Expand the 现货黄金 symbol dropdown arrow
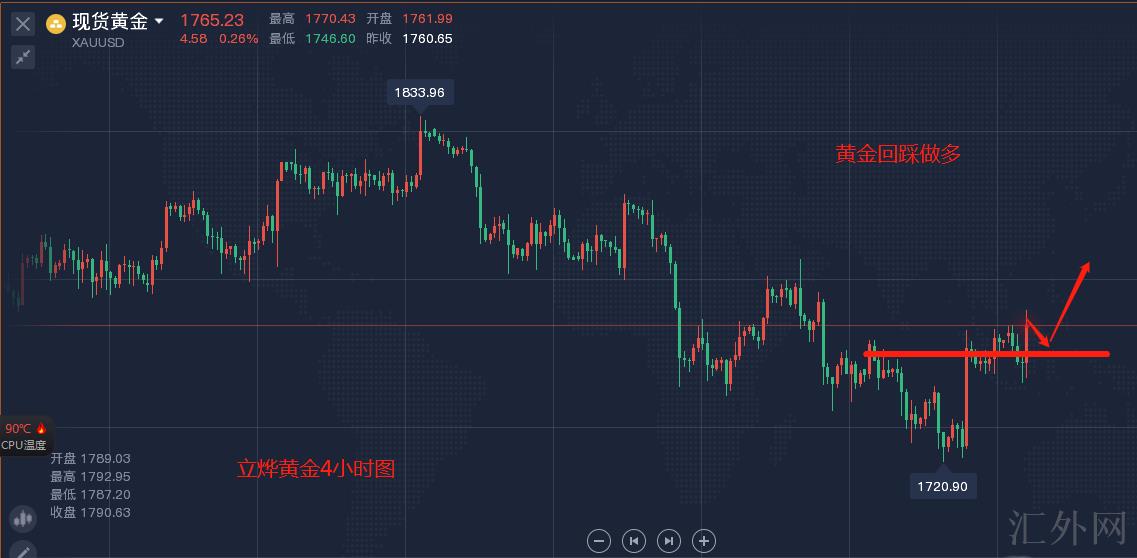 pos(158,21)
